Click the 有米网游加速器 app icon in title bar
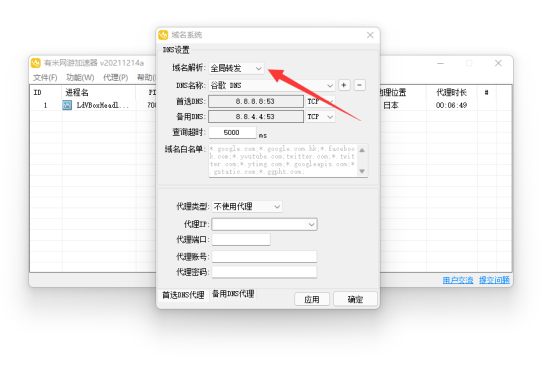This screenshot has height=370, width=543. [x=36, y=63]
